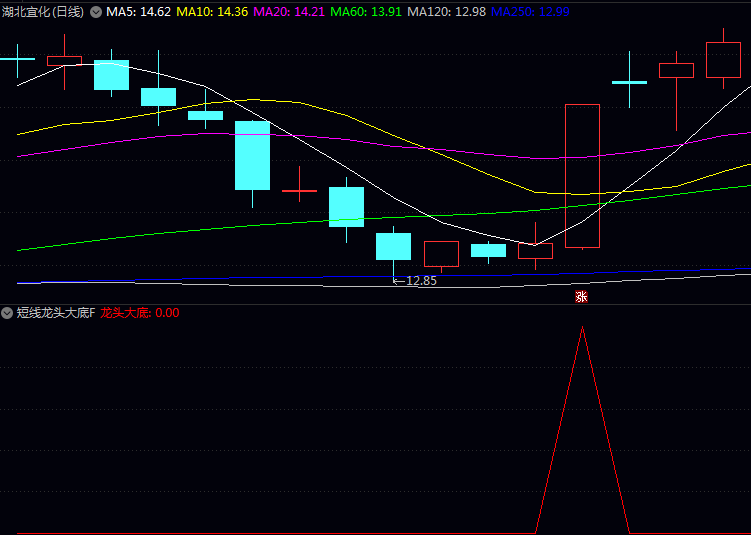Click the 龙头大底: 0.00 value

(139, 313)
